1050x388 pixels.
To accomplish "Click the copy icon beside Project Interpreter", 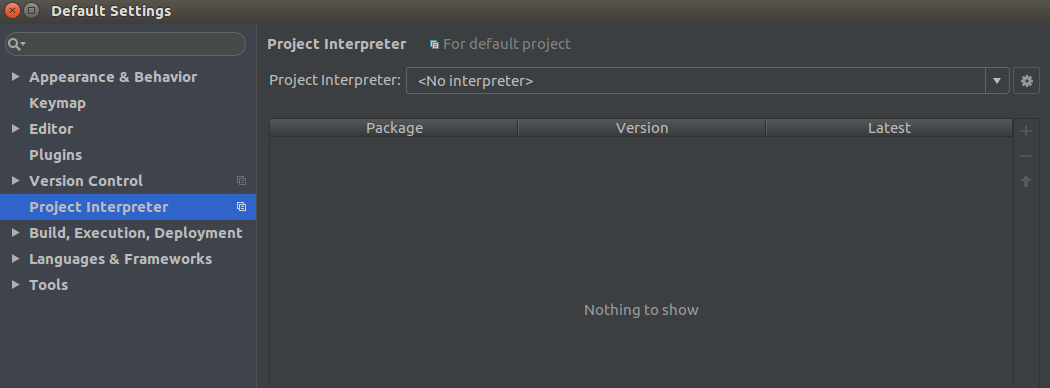I will [x=242, y=207].
